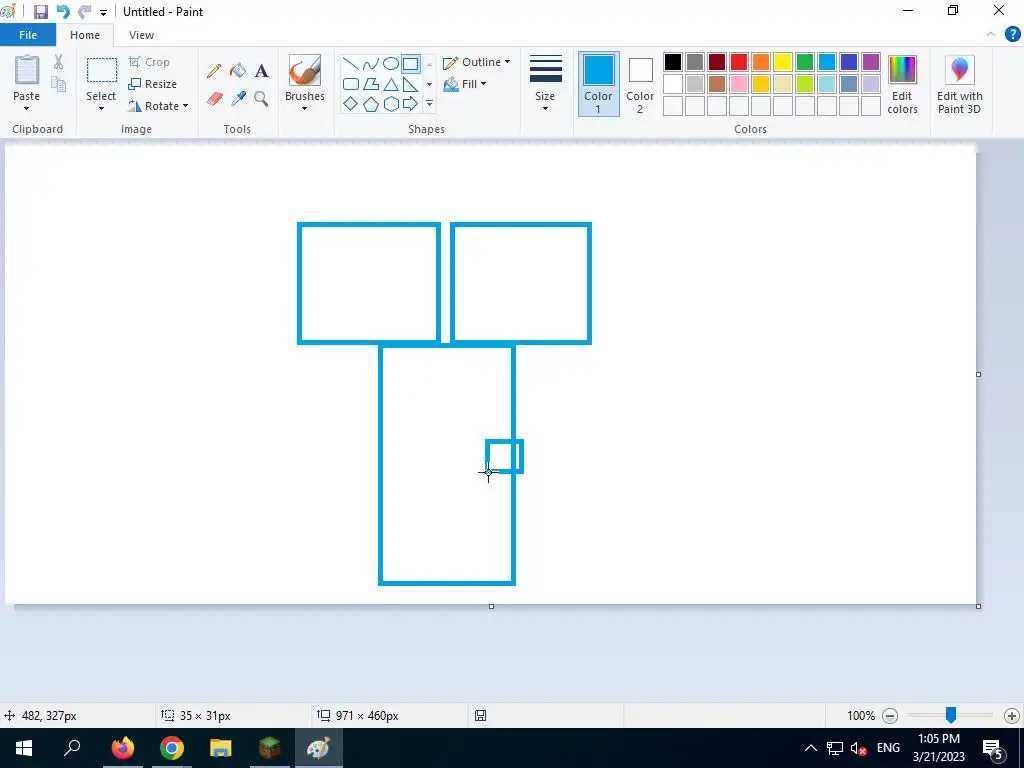Image resolution: width=1024 pixels, height=768 pixels.
Task: Open Firefox from taskbar
Action: pyautogui.click(x=123, y=748)
